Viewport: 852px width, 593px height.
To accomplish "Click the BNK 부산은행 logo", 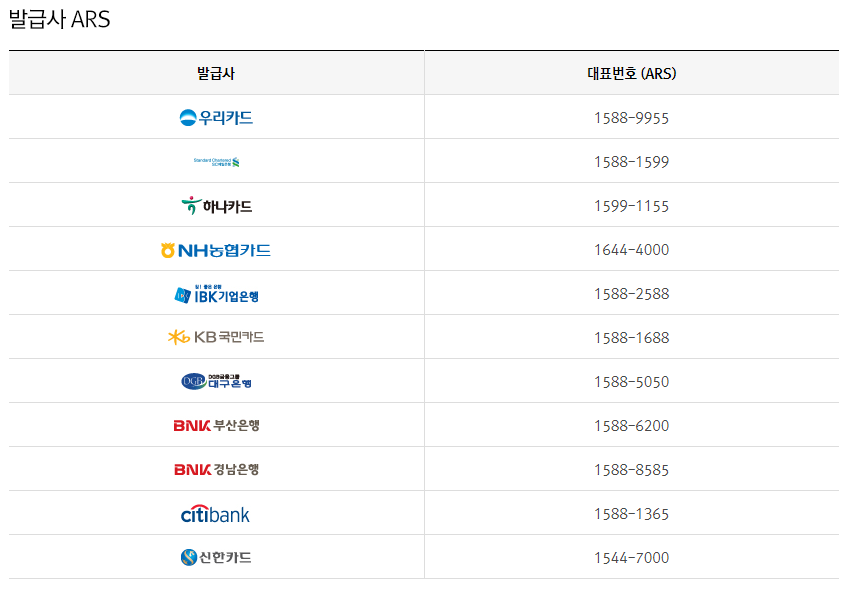I will [216, 426].
